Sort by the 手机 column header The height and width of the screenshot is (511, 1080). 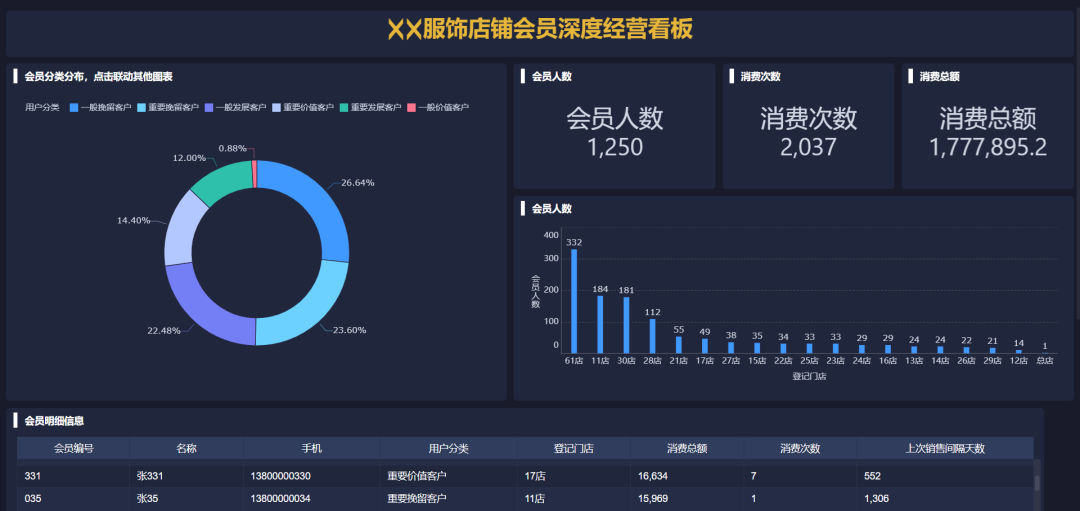[x=311, y=448]
